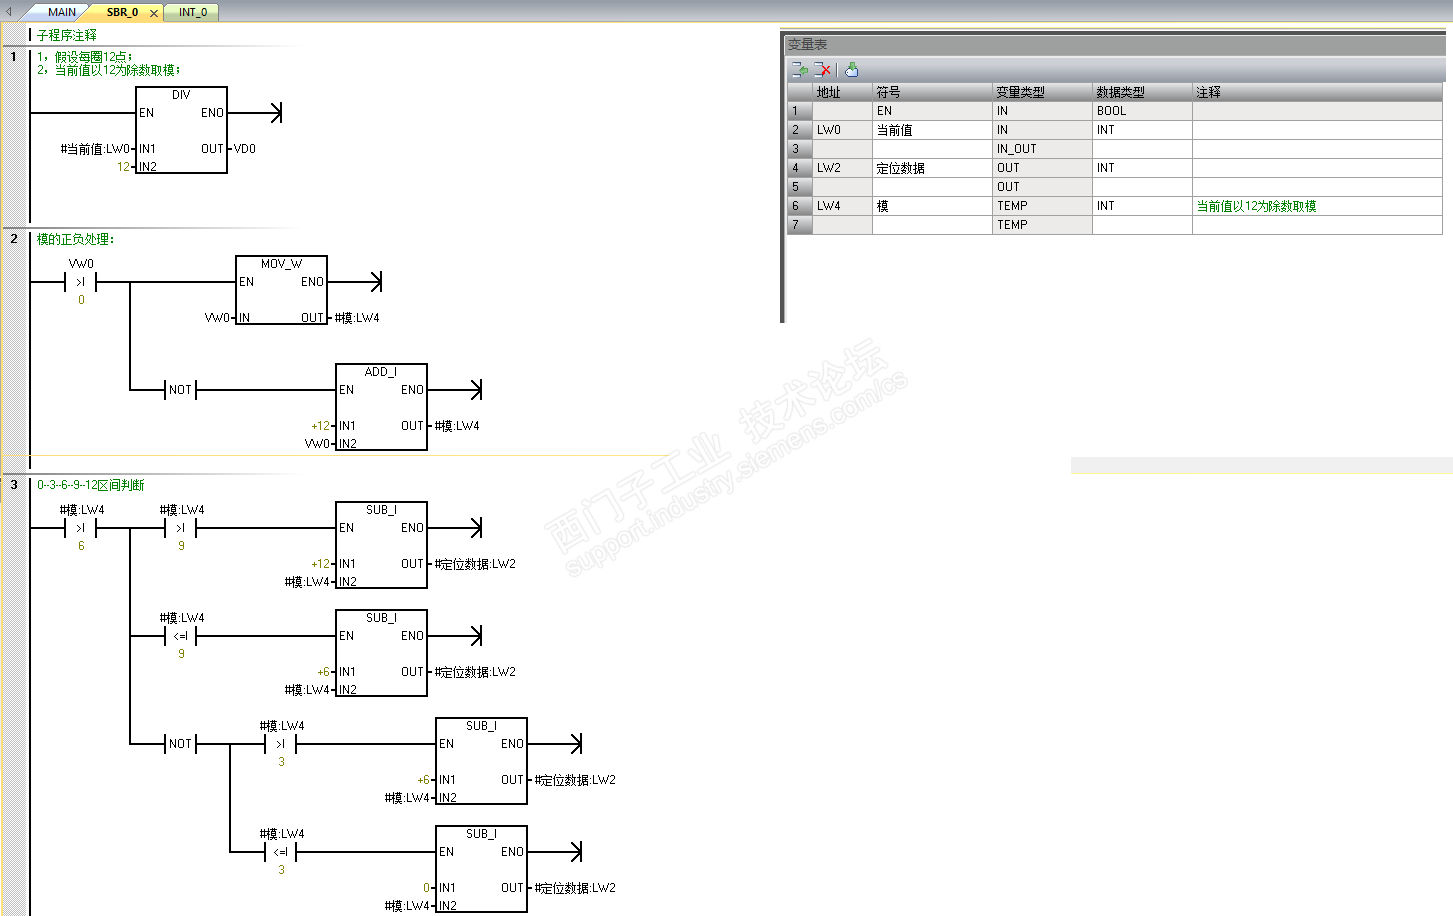Select variable table row 1 header
Viewport: 1453px width, 916px height.
pos(799,111)
